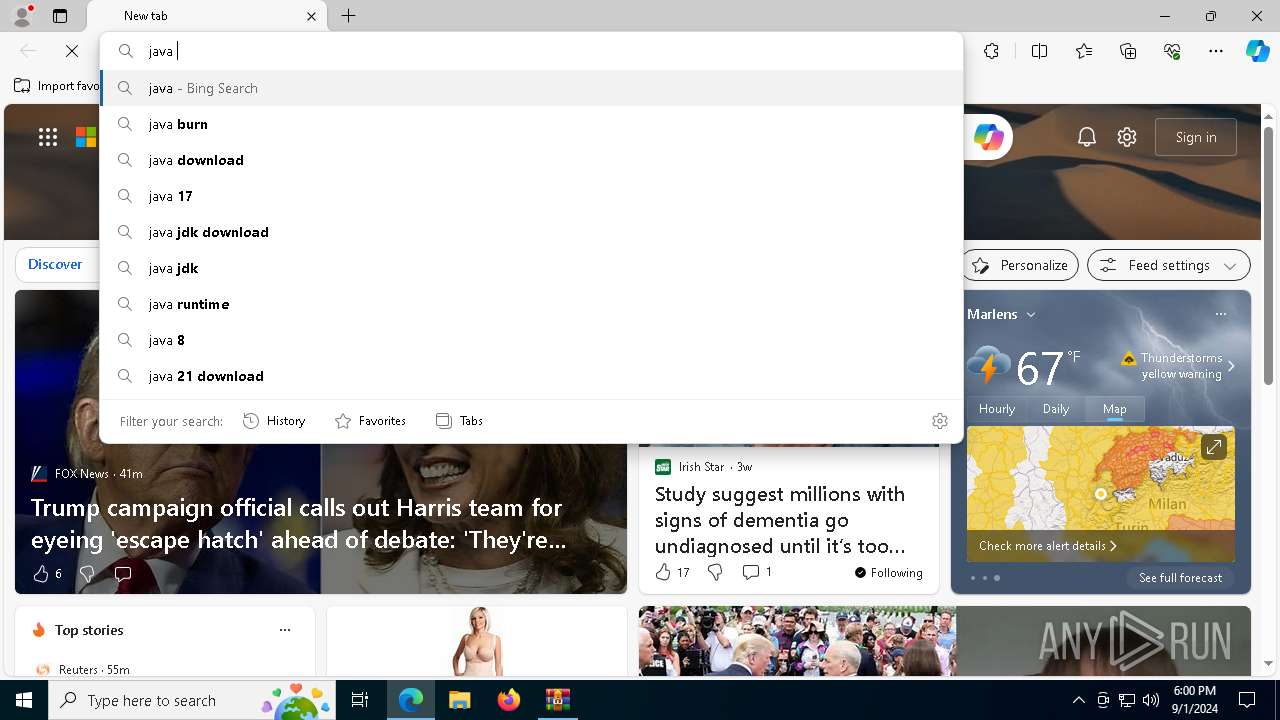Filter search by History

coord(274,421)
